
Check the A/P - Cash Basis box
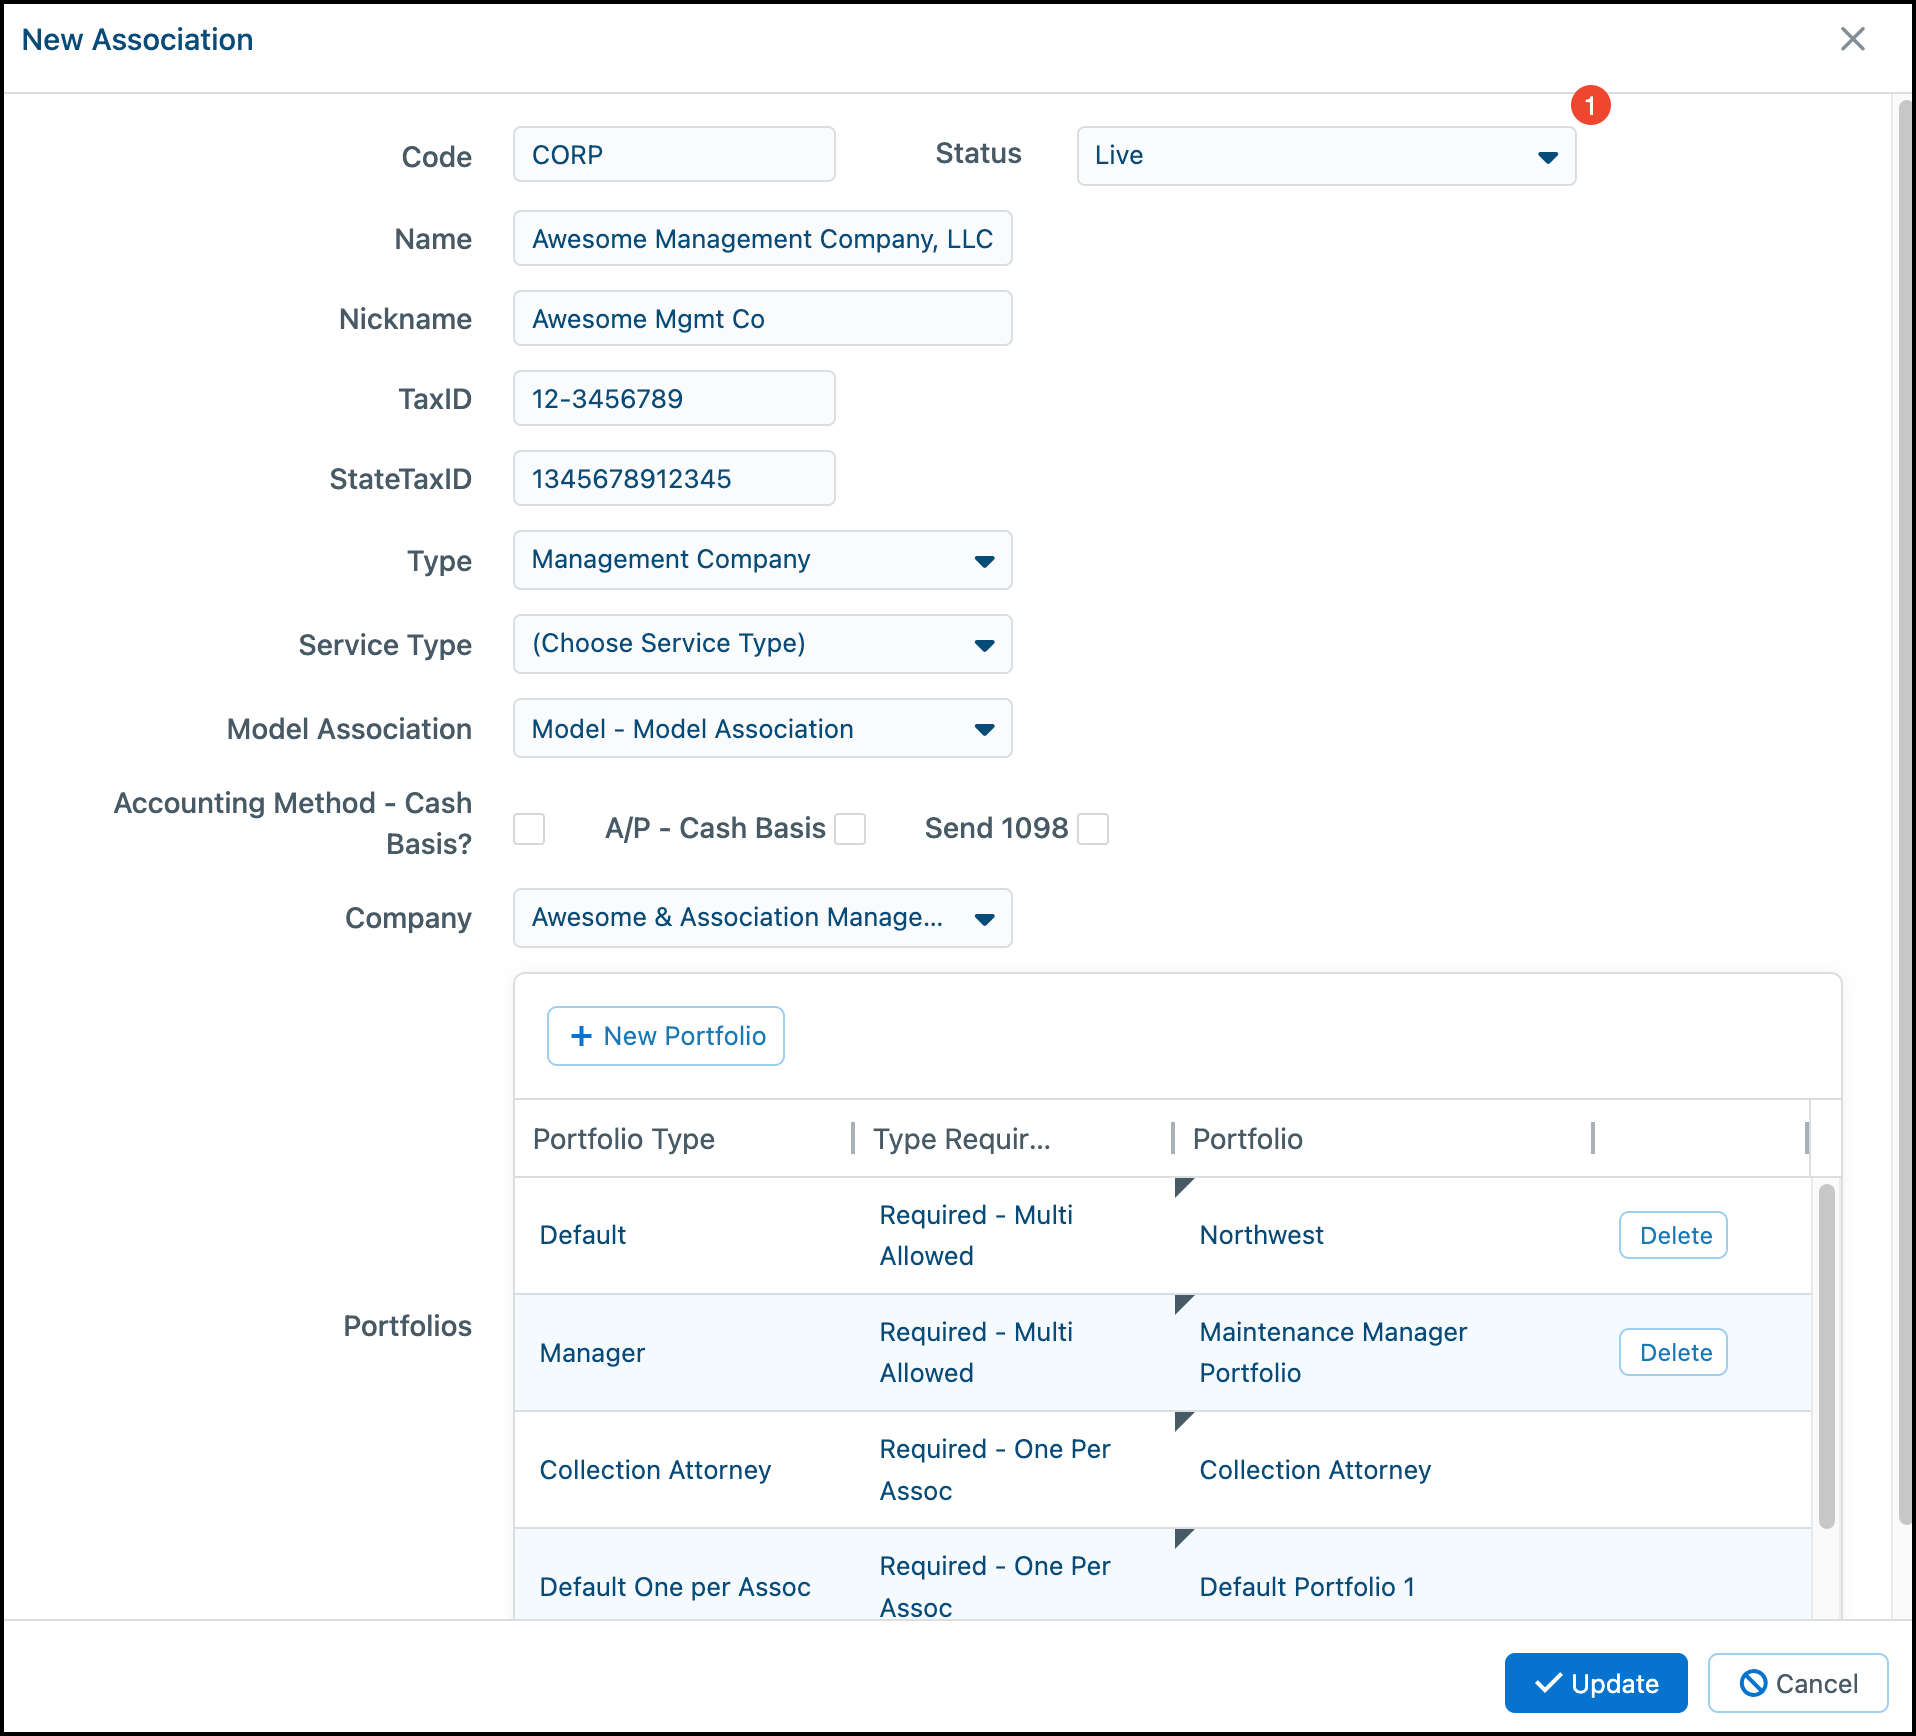(x=850, y=829)
